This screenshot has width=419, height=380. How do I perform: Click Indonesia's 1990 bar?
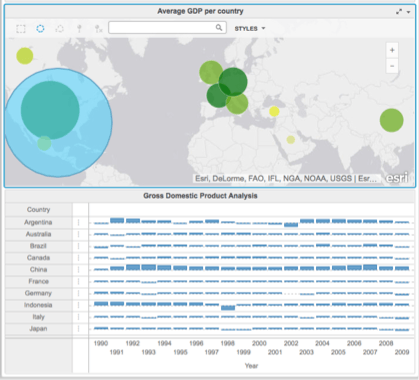pos(101,304)
